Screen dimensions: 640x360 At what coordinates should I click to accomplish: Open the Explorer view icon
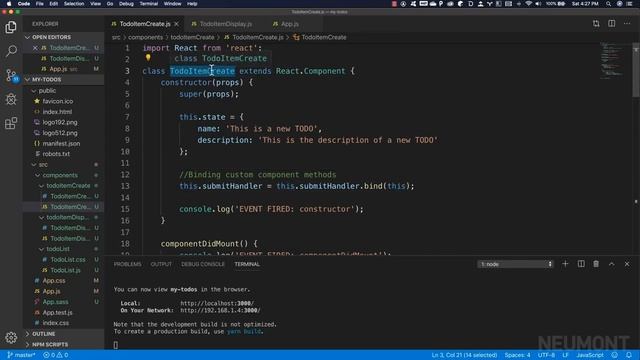click(x=11, y=27)
